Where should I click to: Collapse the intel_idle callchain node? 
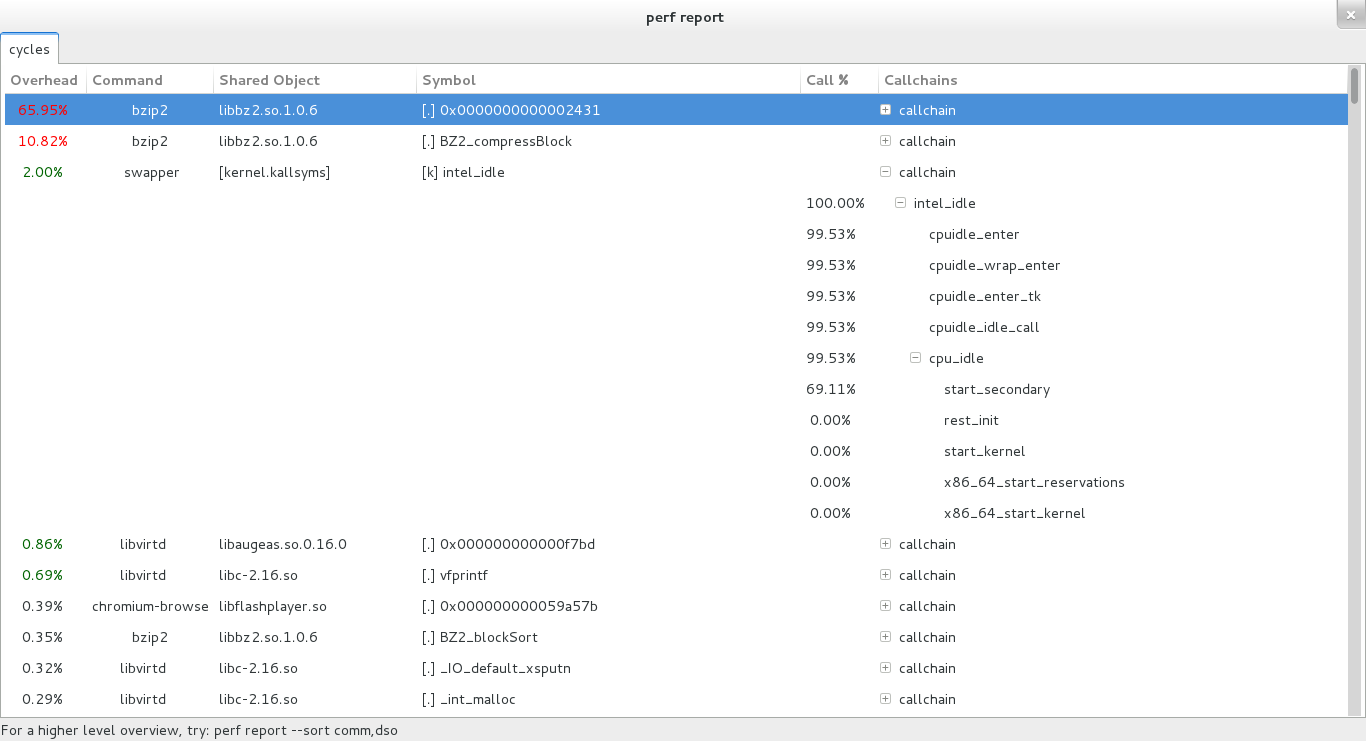[x=900, y=203]
